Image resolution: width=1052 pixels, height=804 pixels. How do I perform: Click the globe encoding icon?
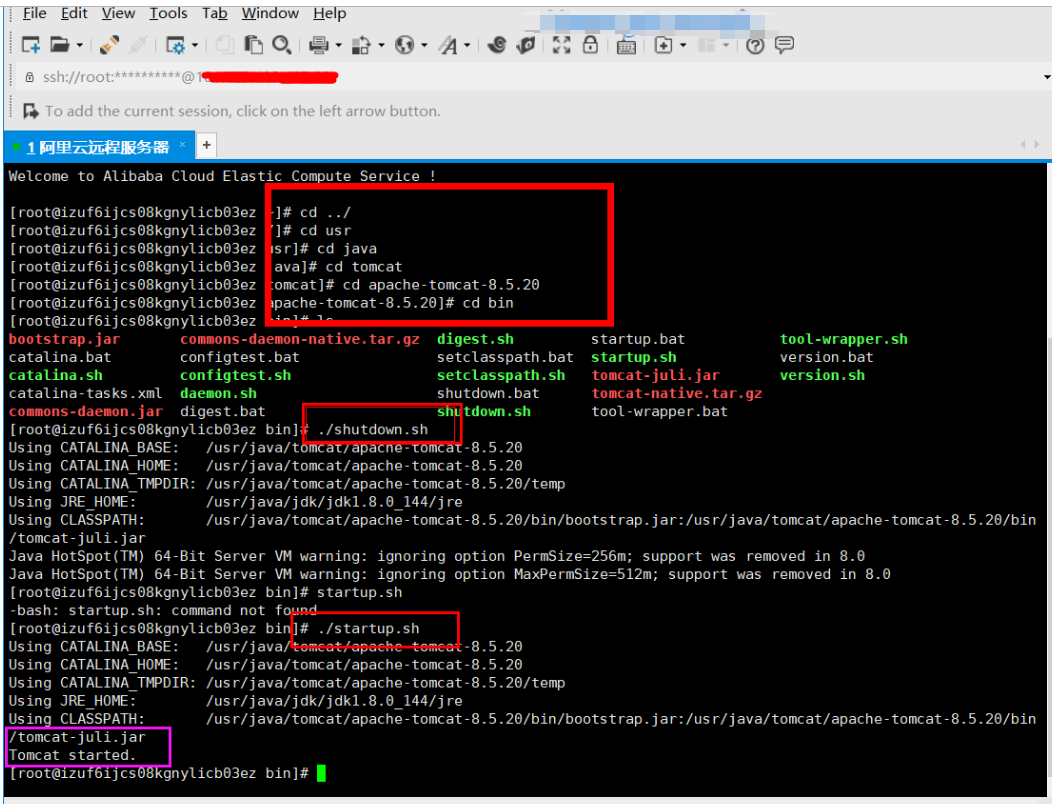pyautogui.click(x=404, y=45)
